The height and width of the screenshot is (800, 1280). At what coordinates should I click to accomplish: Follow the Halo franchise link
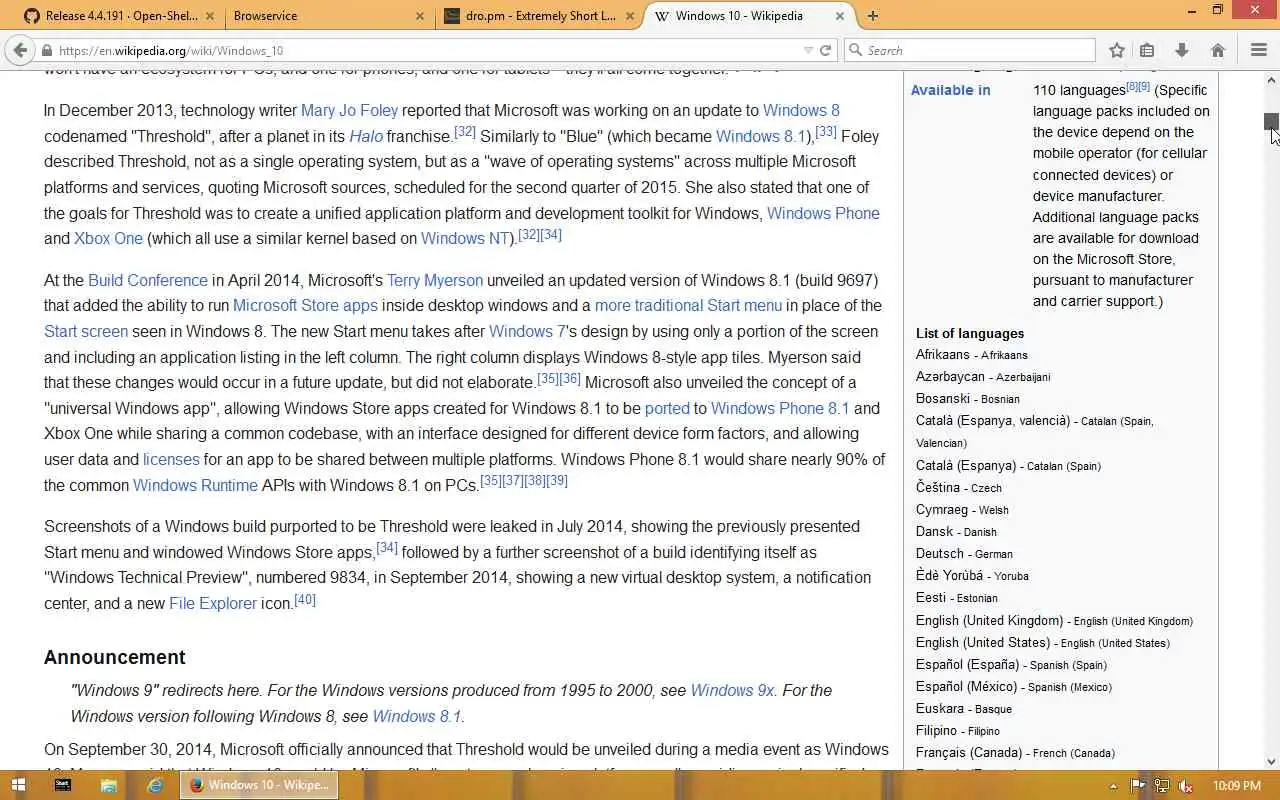click(x=366, y=136)
